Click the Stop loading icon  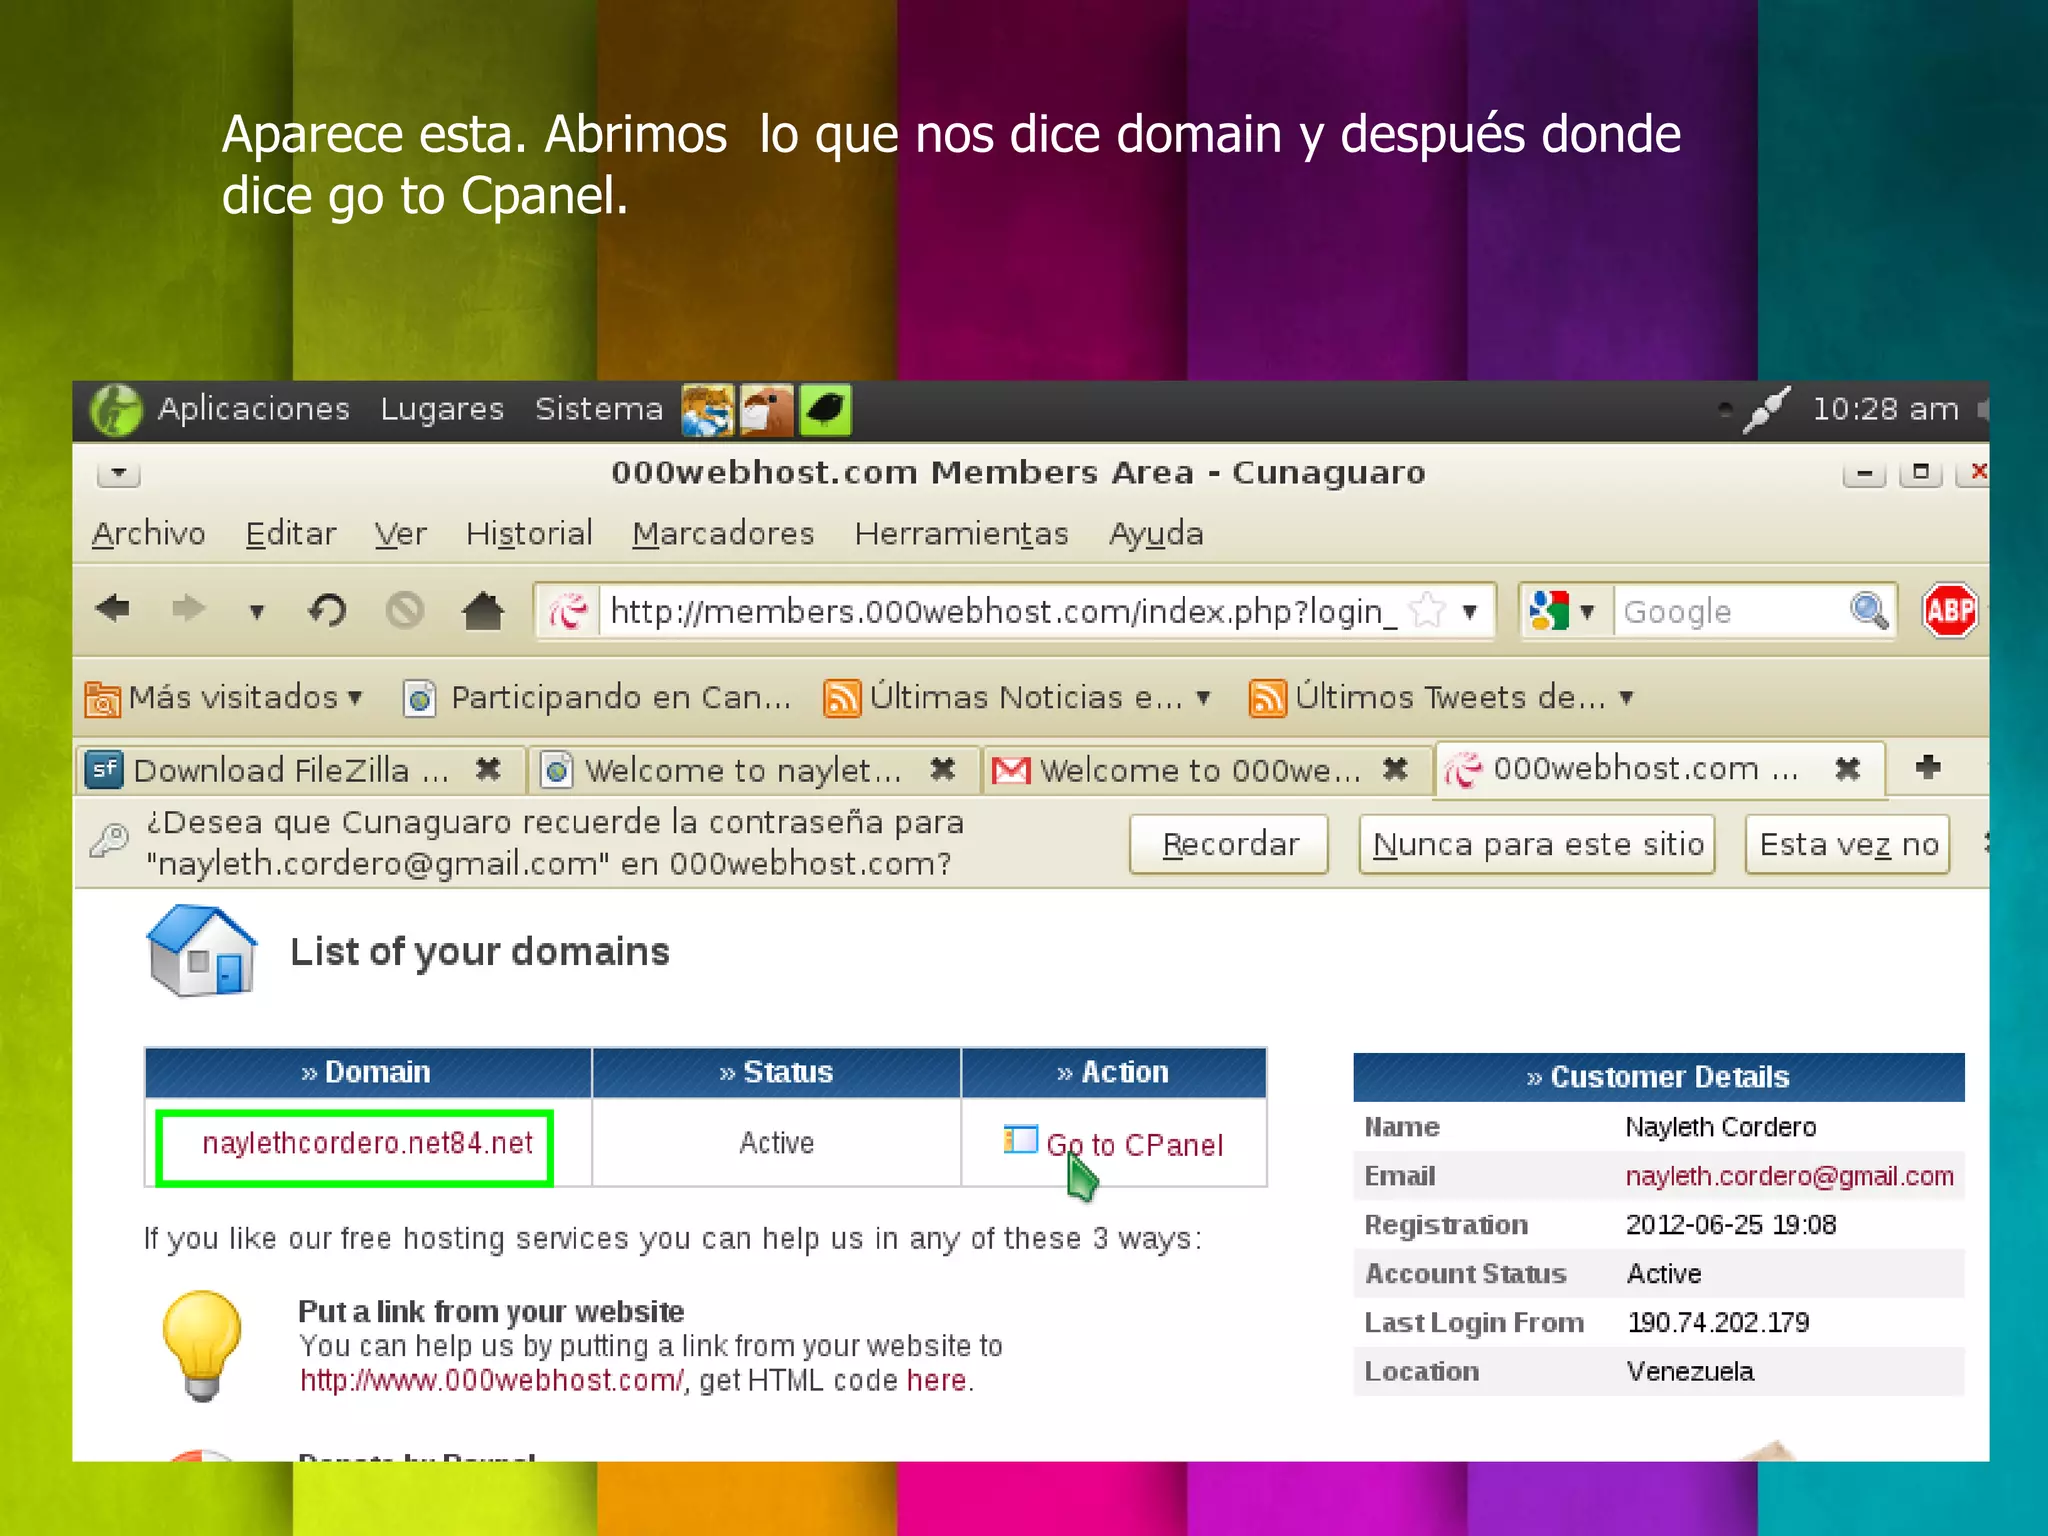pyautogui.click(x=405, y=610)
